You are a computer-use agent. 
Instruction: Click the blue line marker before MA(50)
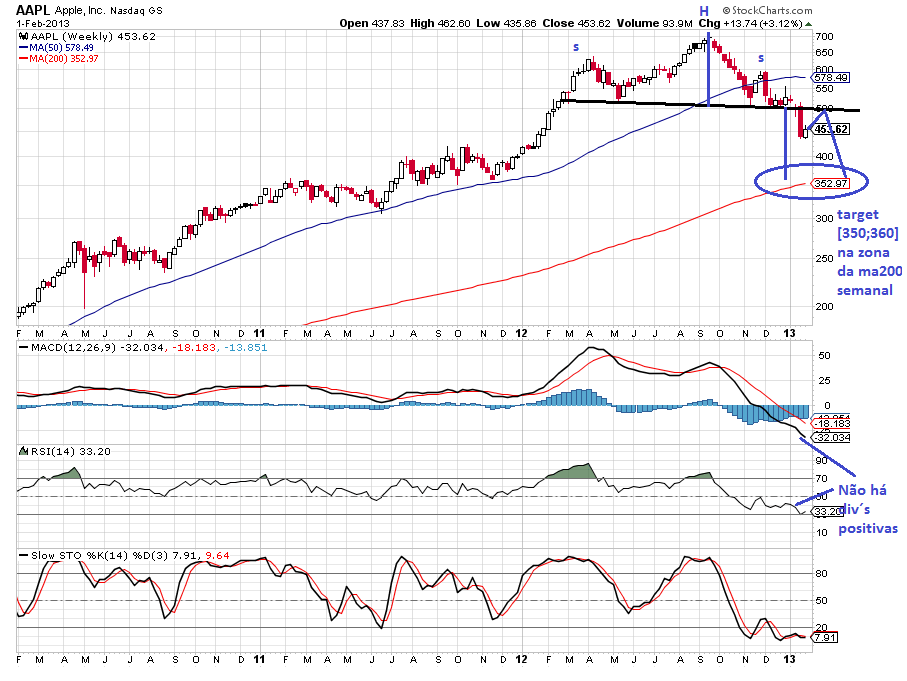click(x=24, y=48)
